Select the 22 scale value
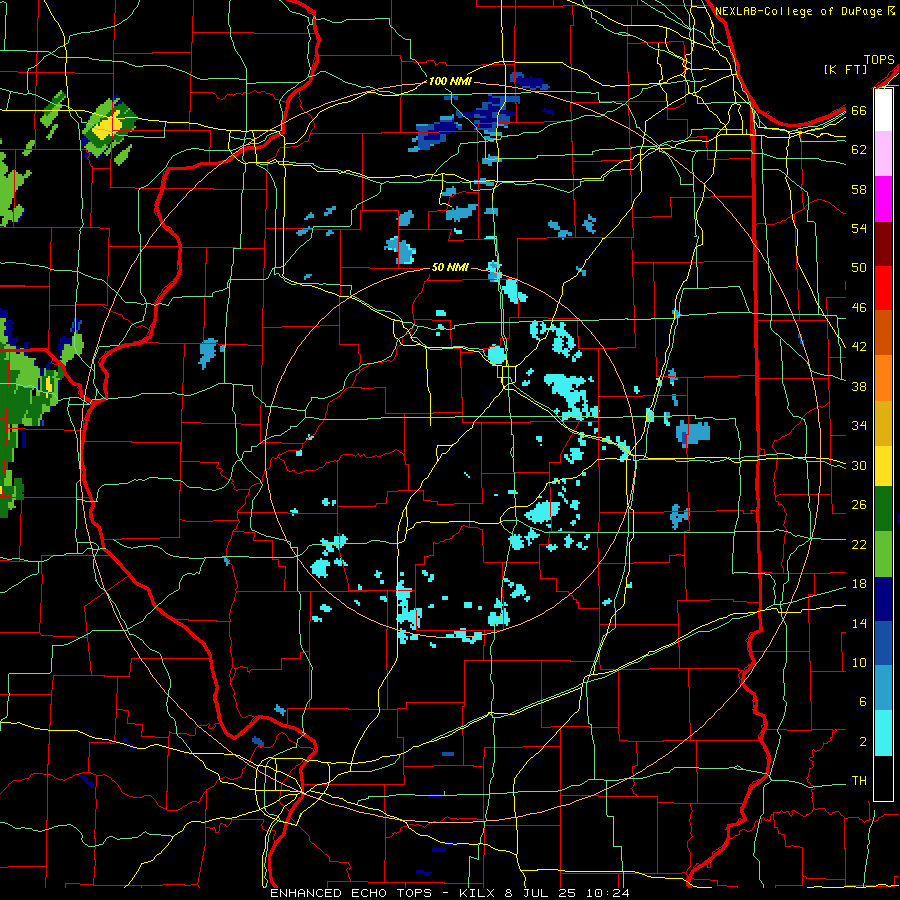This screenshot has height=900, width=900. 859,544
